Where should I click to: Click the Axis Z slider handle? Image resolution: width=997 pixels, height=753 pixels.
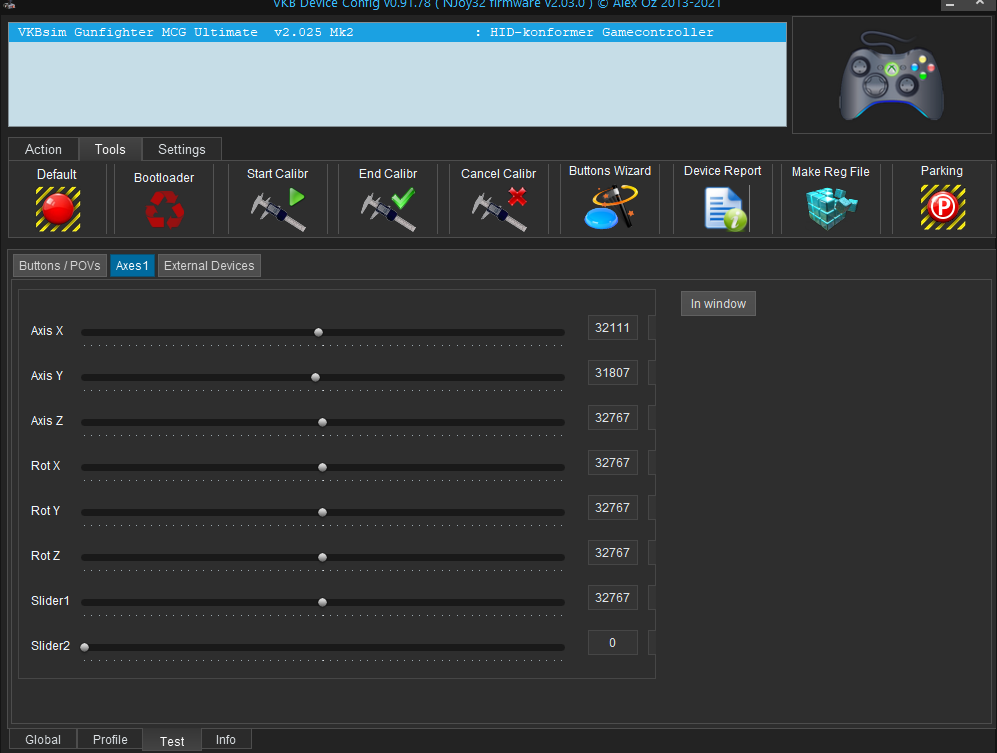[322, 422]
